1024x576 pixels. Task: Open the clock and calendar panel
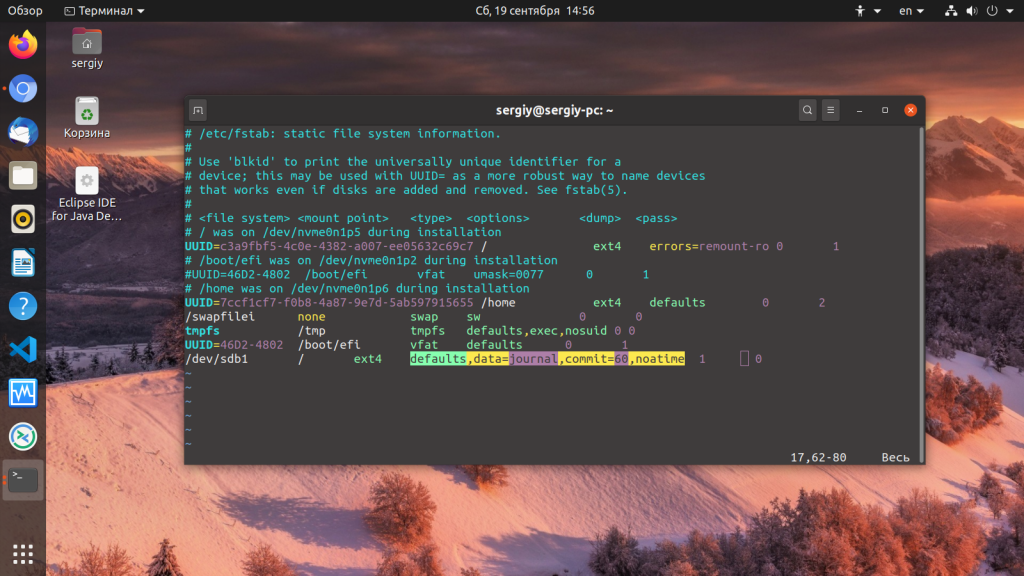(x=535, y=10)
